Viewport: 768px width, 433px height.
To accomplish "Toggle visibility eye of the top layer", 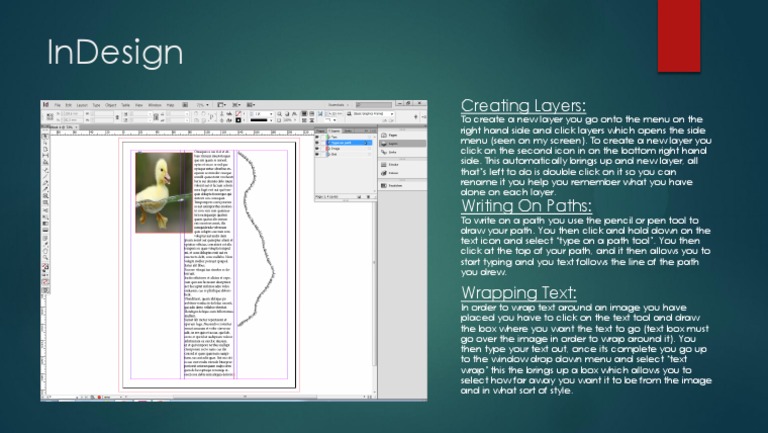I will pos(318,136).
